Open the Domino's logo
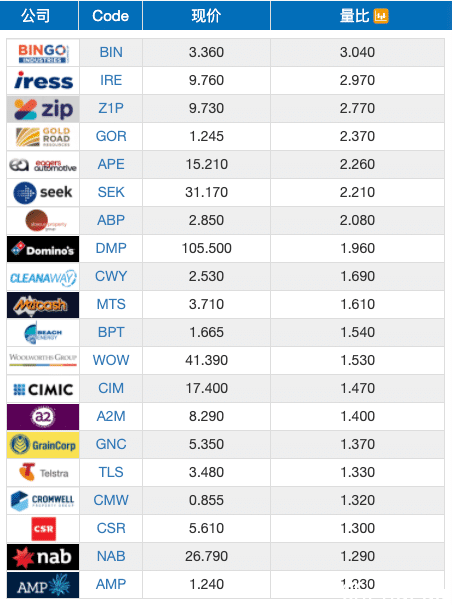The image size is (452, 605). (x=43, y=249)
